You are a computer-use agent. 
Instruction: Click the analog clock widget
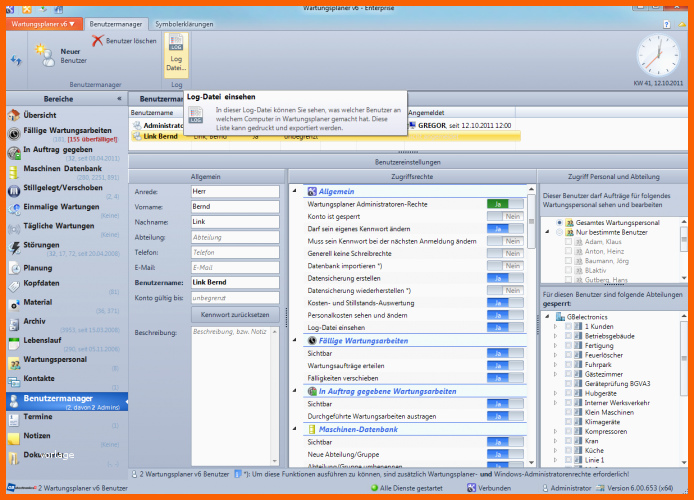click(658, 55)
